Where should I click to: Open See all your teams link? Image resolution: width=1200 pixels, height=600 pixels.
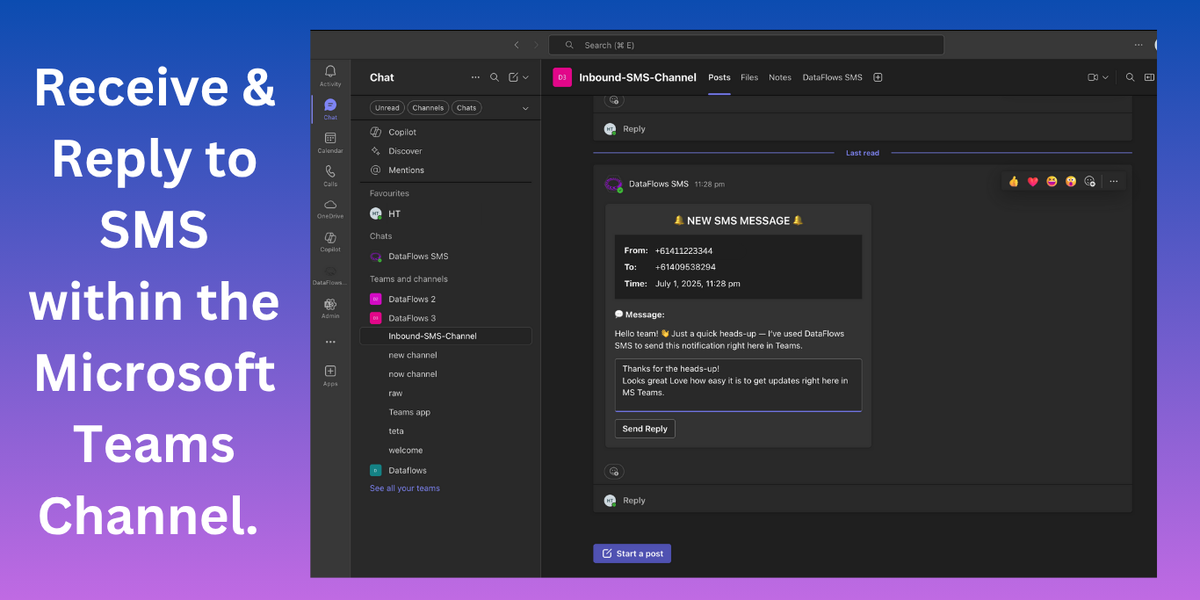pyautogui.click(x=405, y=488)
